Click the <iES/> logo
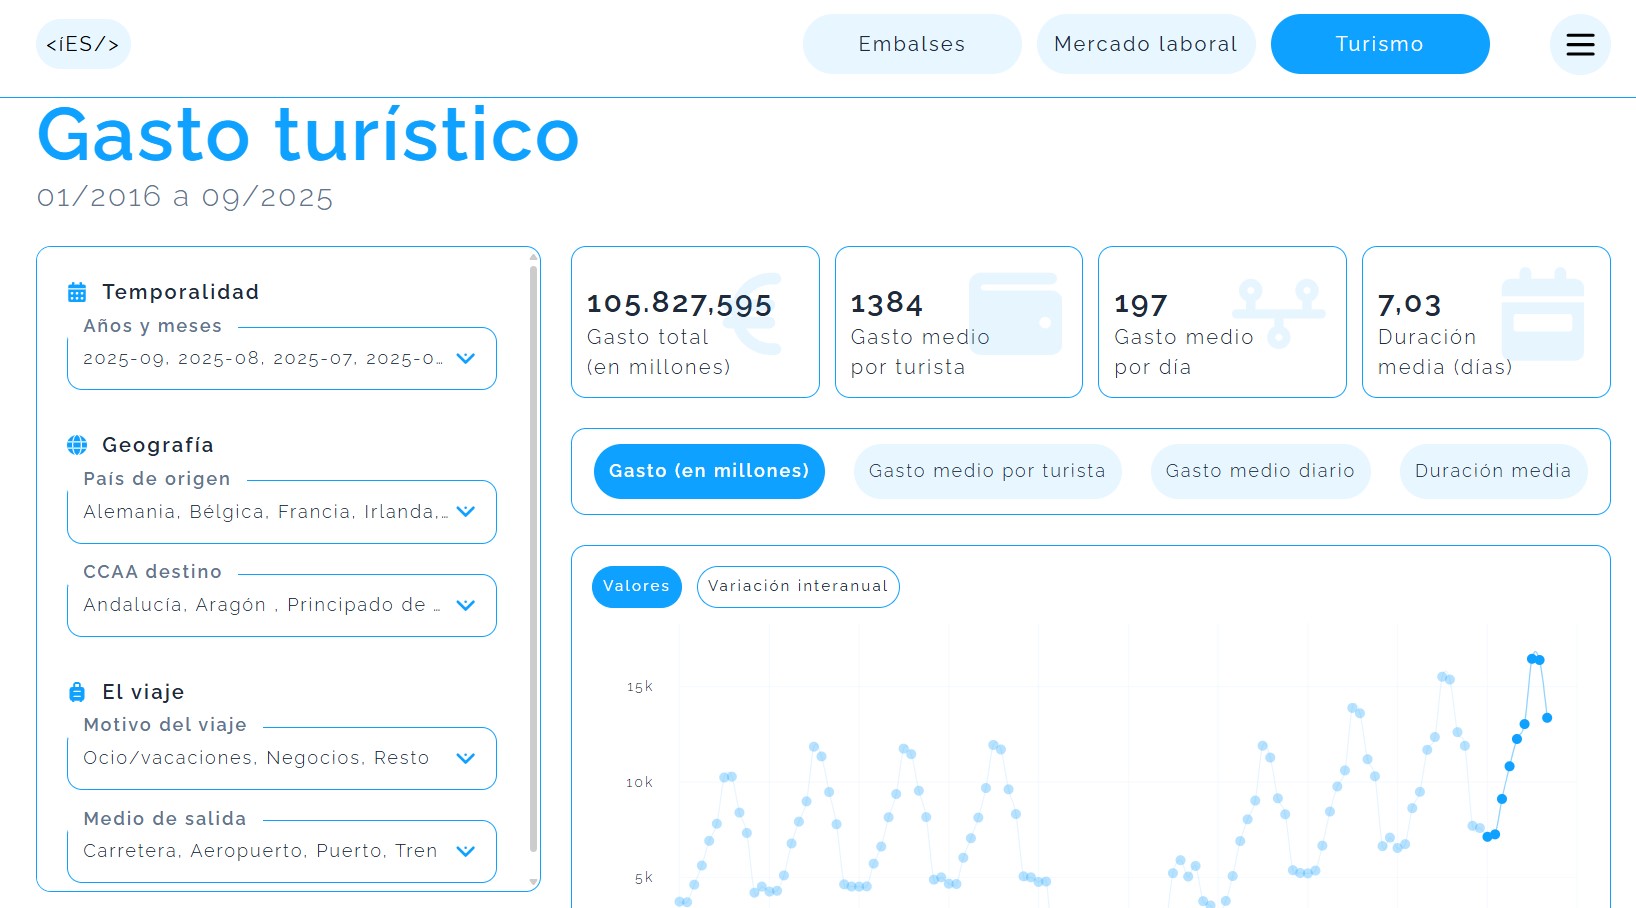Viewport: 1636px width, 908px height. tap(83, 44)
